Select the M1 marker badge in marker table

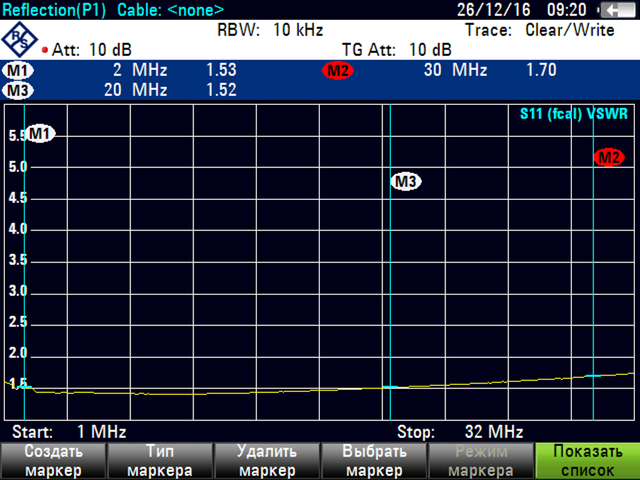[18, 71]
